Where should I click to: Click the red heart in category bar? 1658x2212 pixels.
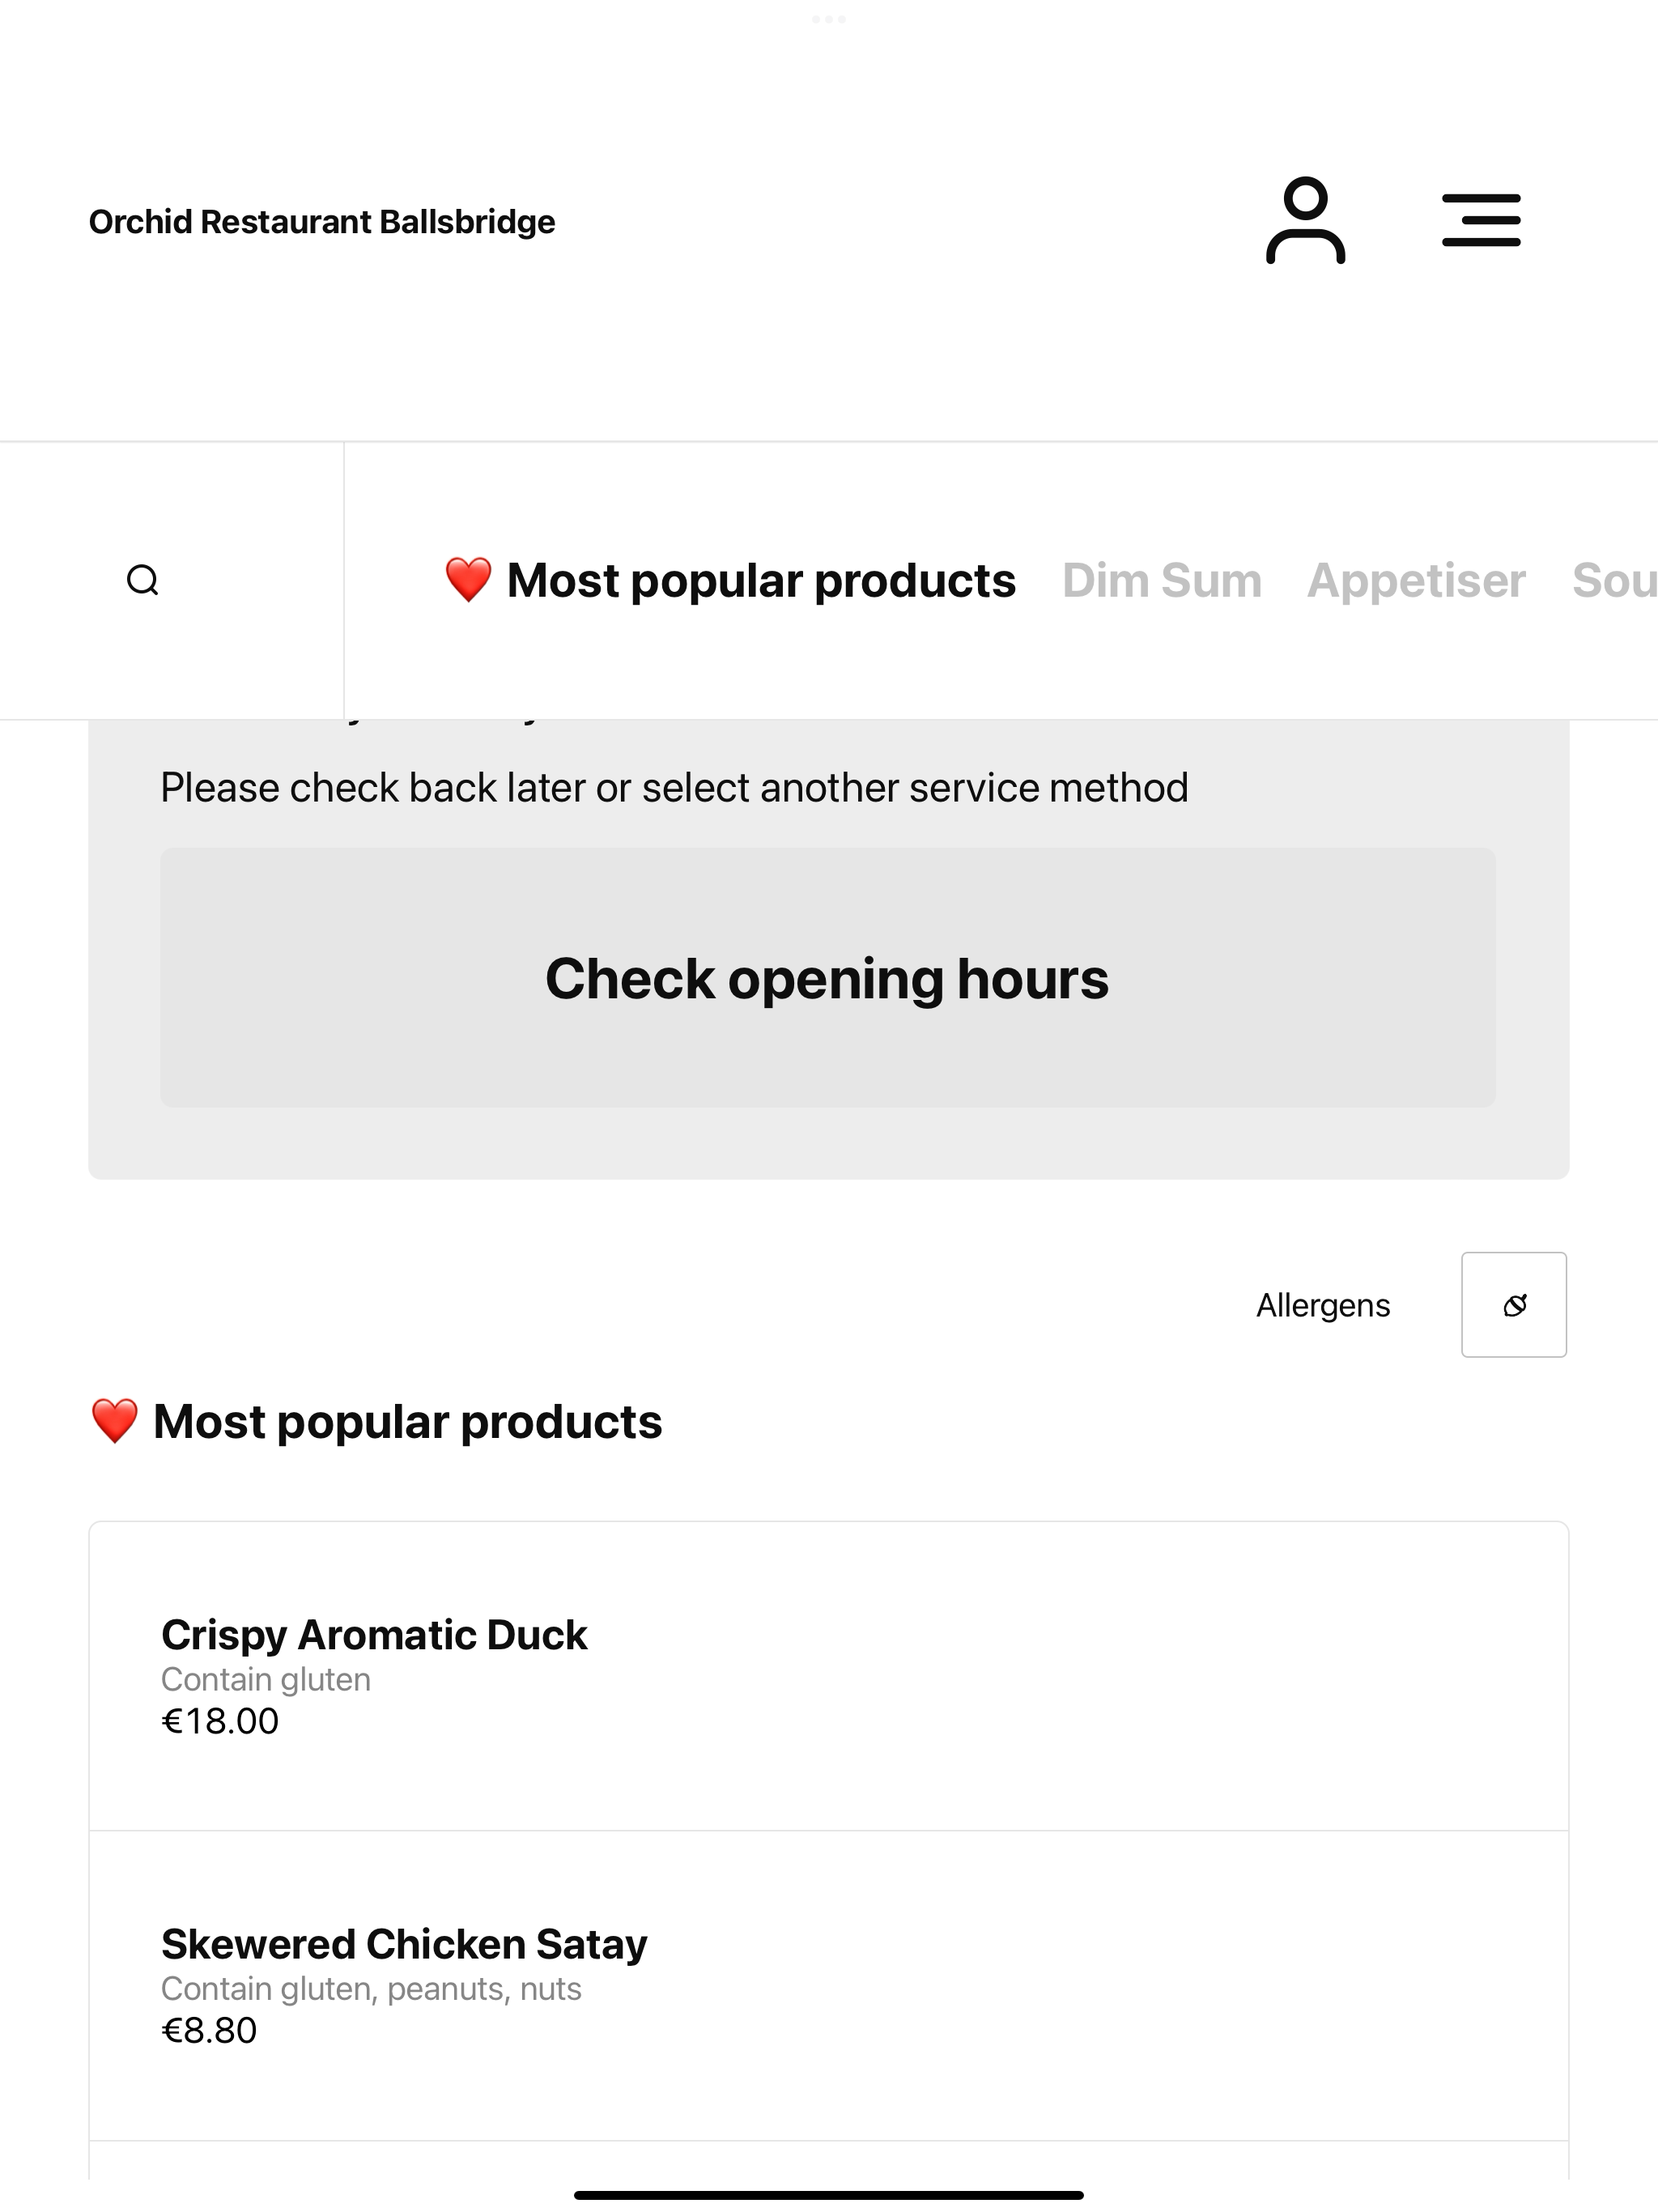[468, 580]
